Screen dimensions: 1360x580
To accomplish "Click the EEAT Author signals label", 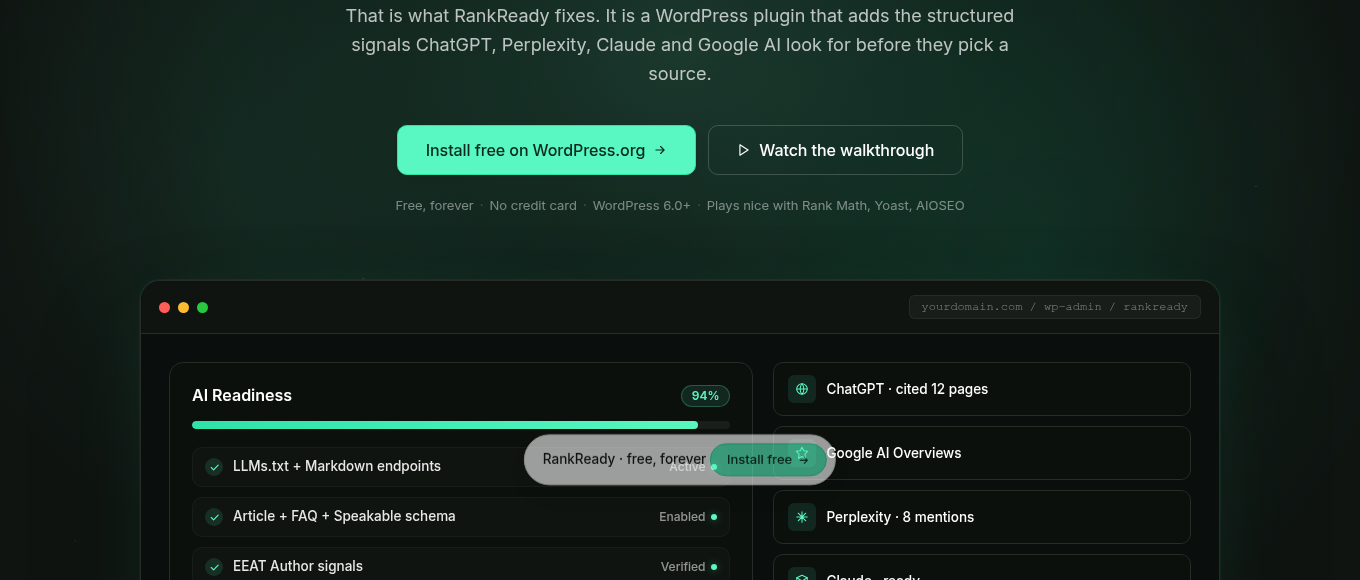I will click(x=298, y=566).
